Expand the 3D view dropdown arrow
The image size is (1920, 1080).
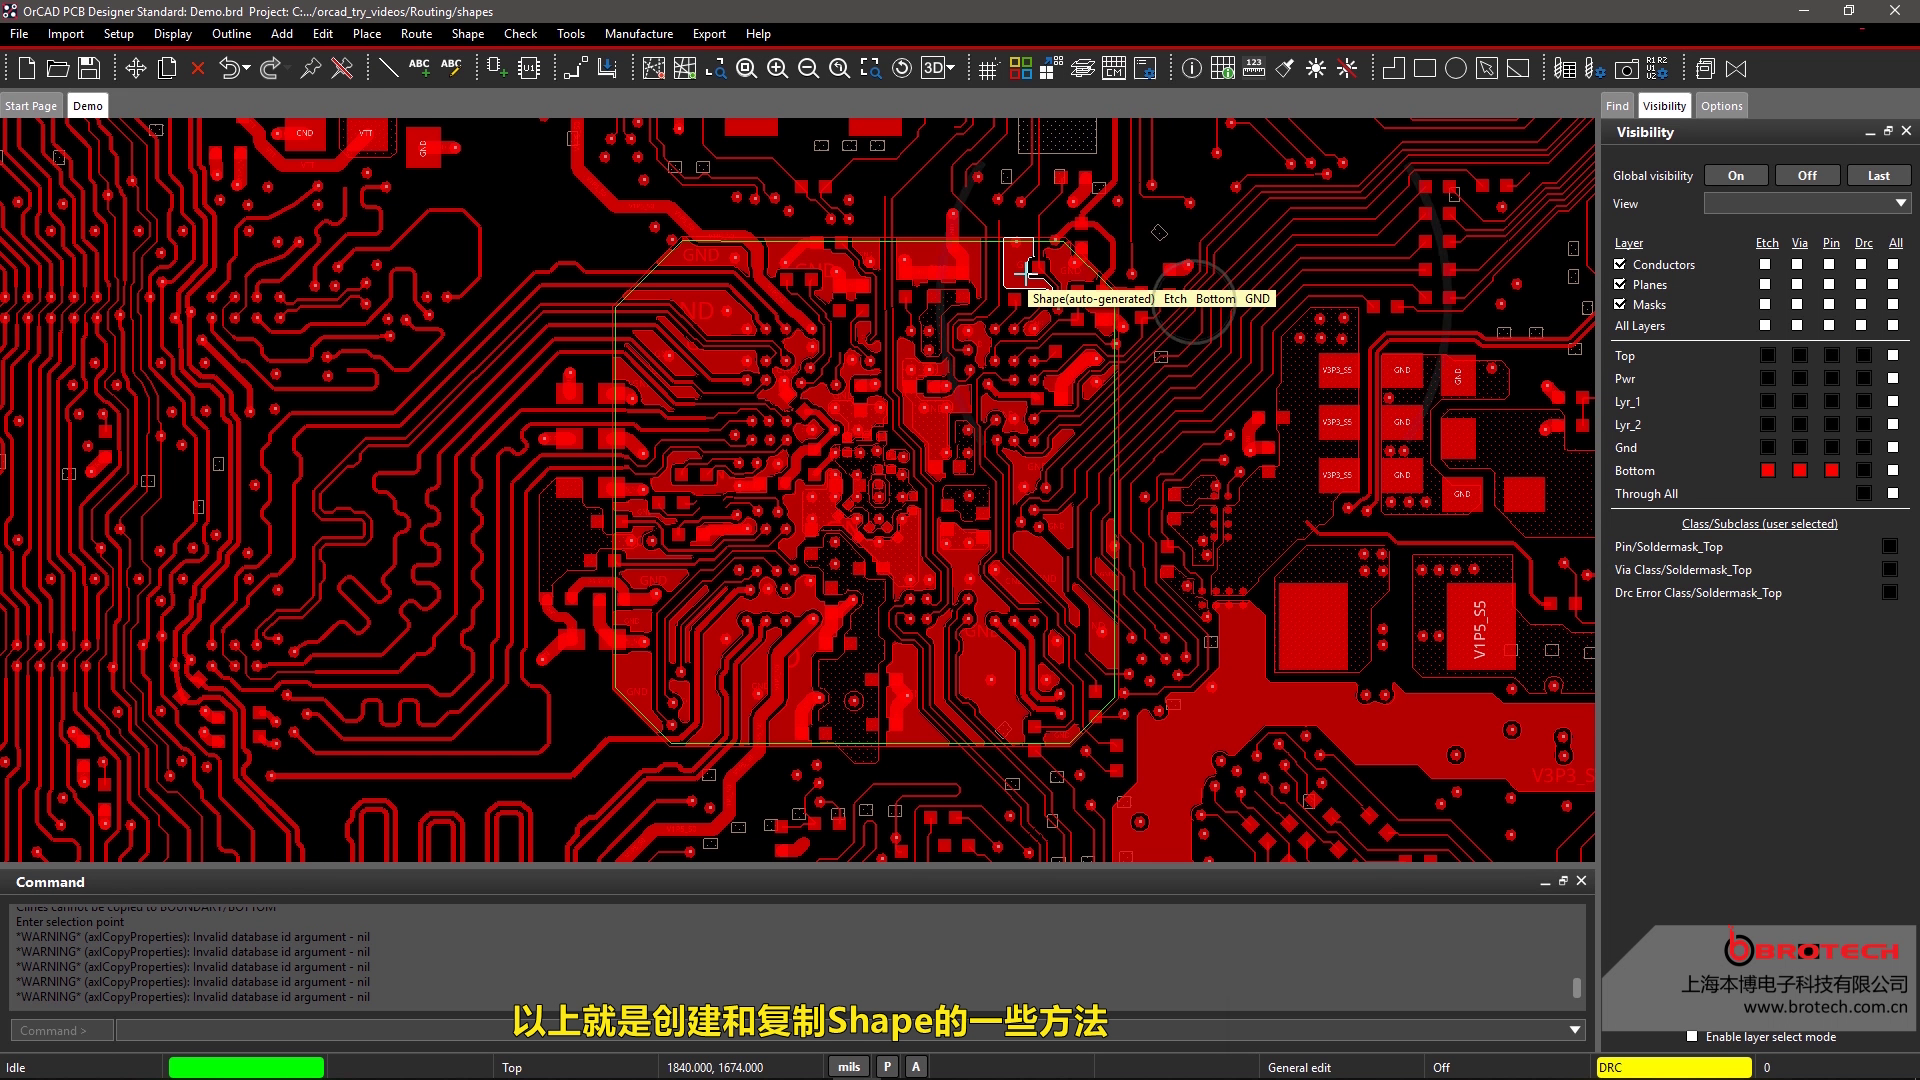[950, 68]
